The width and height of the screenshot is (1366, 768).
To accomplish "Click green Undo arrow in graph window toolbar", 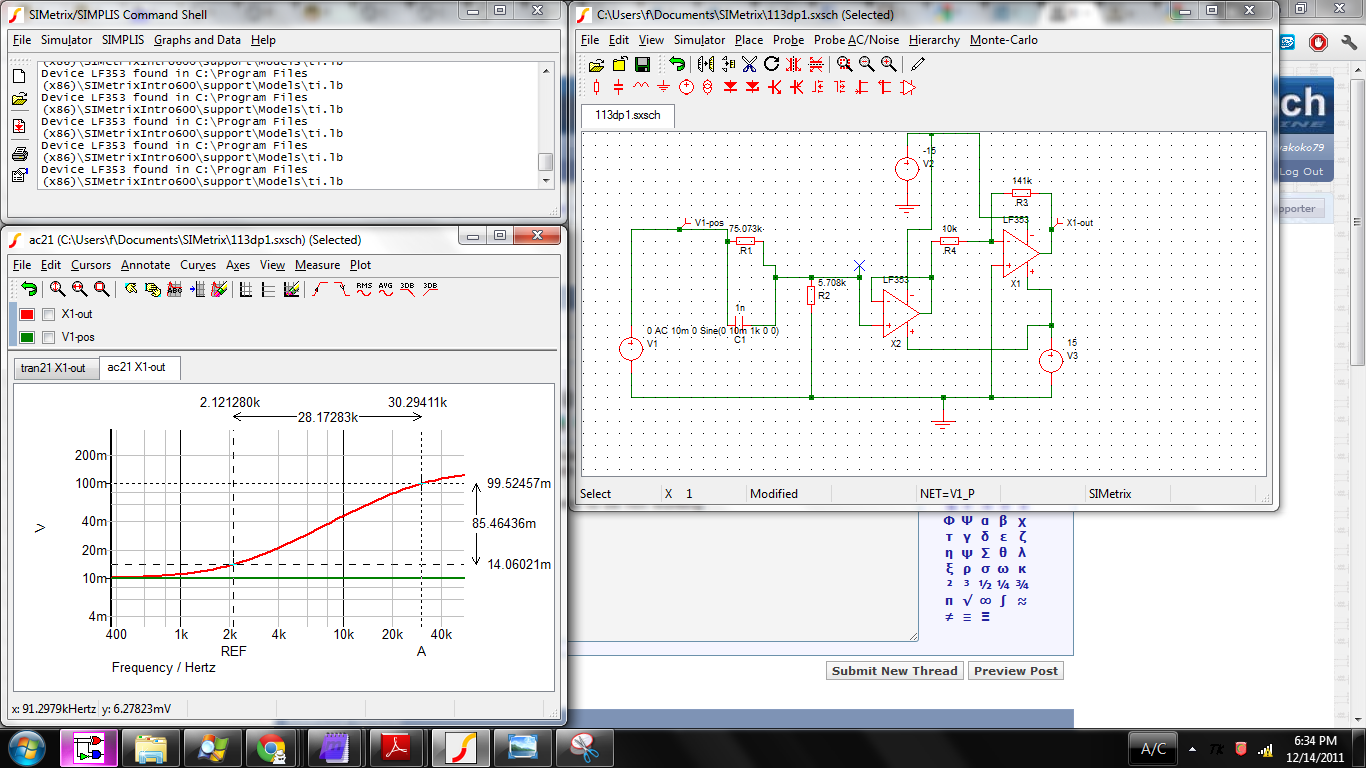I will point(29,289).
